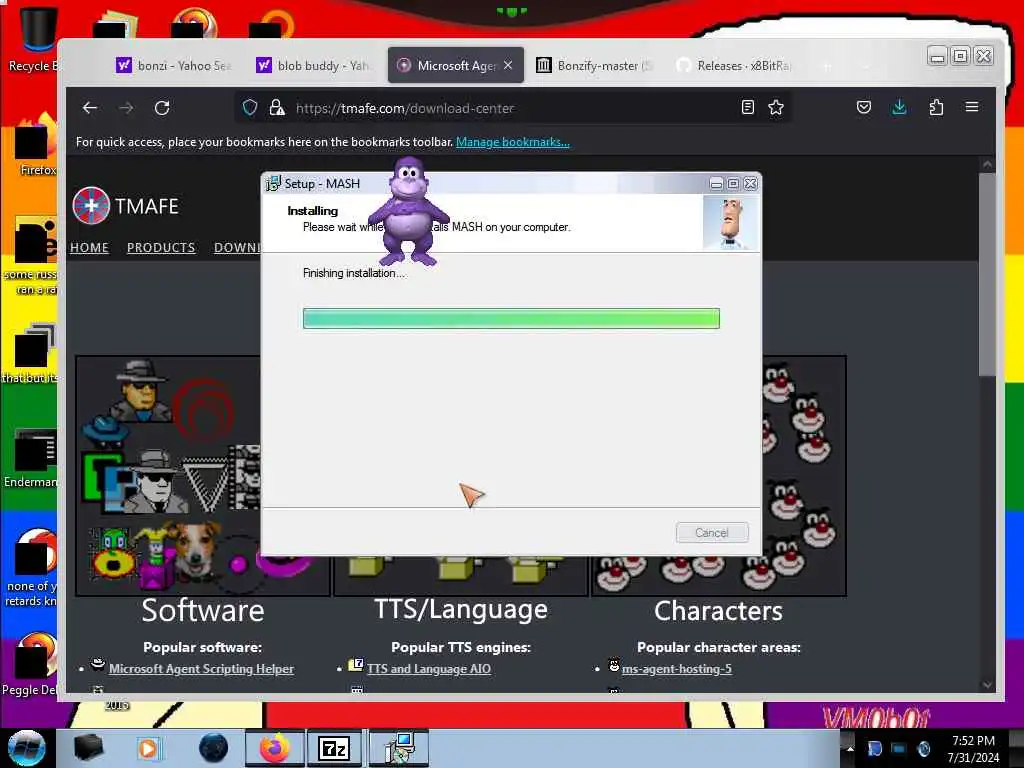1024x768 pixels.
Task: Open the PRODUCTS menu on TMAFE
Action: (x=161, y=248)
